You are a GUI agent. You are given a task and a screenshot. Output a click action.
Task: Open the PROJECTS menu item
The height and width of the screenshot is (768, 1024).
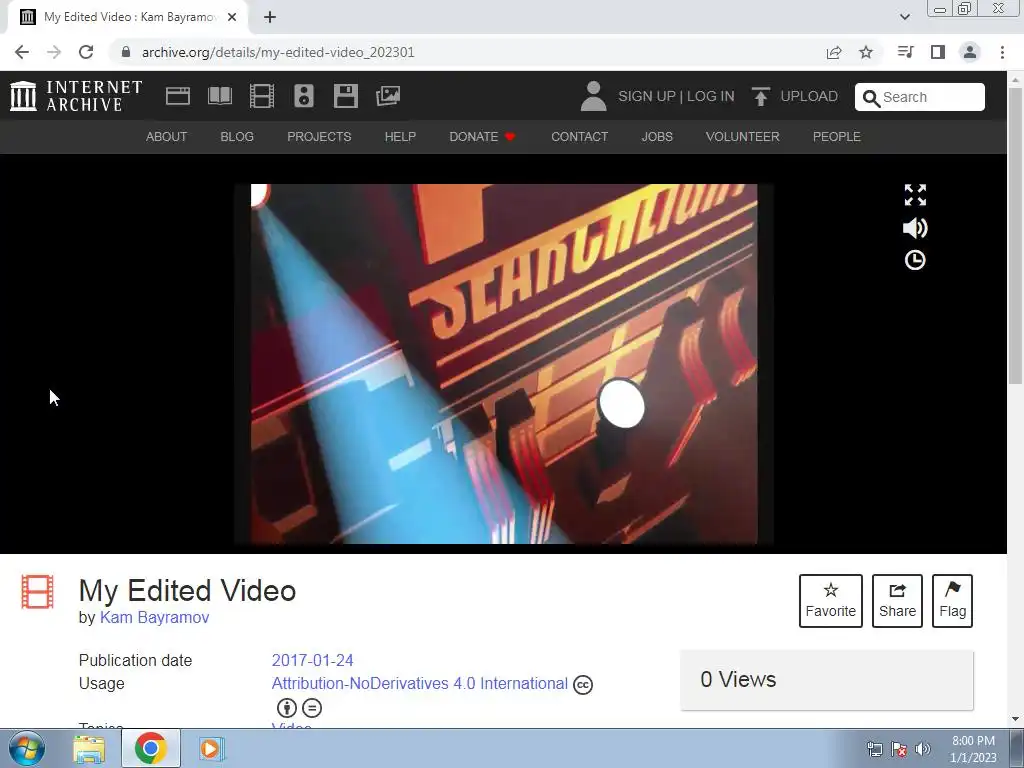pyautogui.click(x=319, y=136)
